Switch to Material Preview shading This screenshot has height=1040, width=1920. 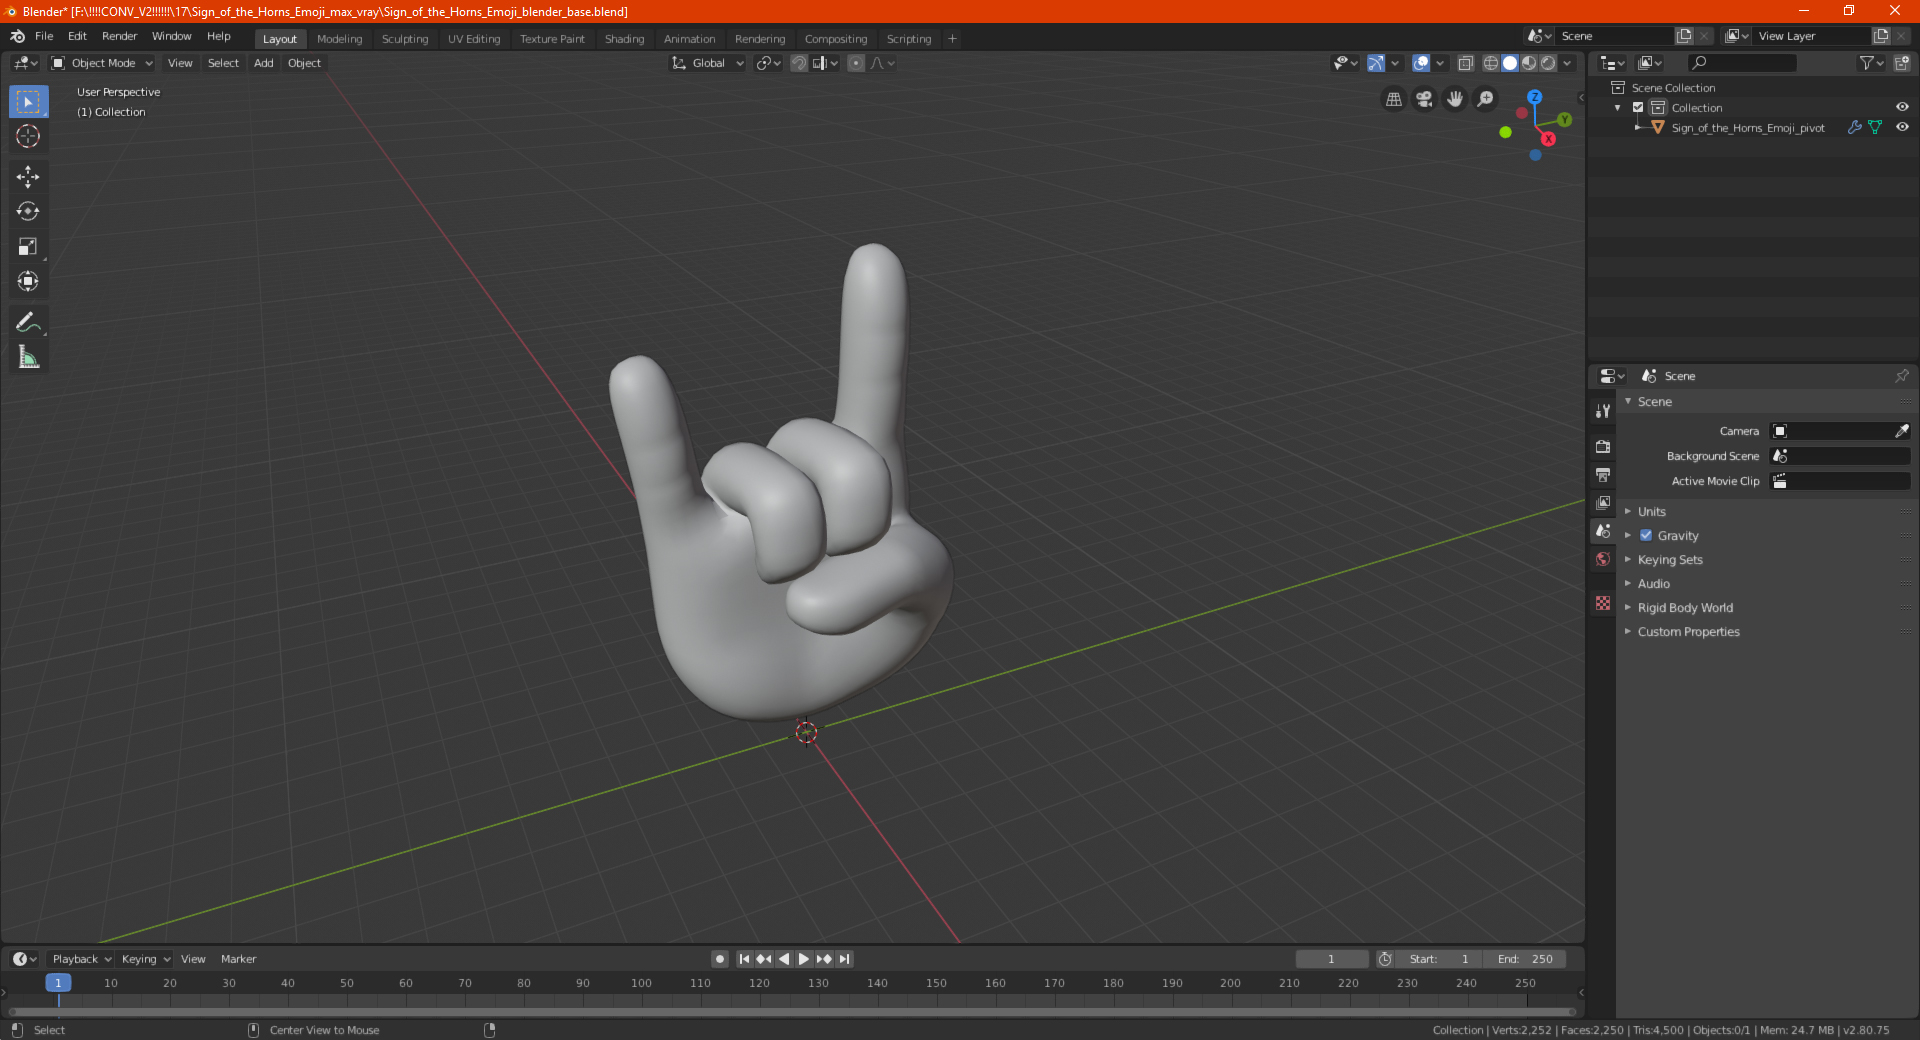pos(1529,63)
